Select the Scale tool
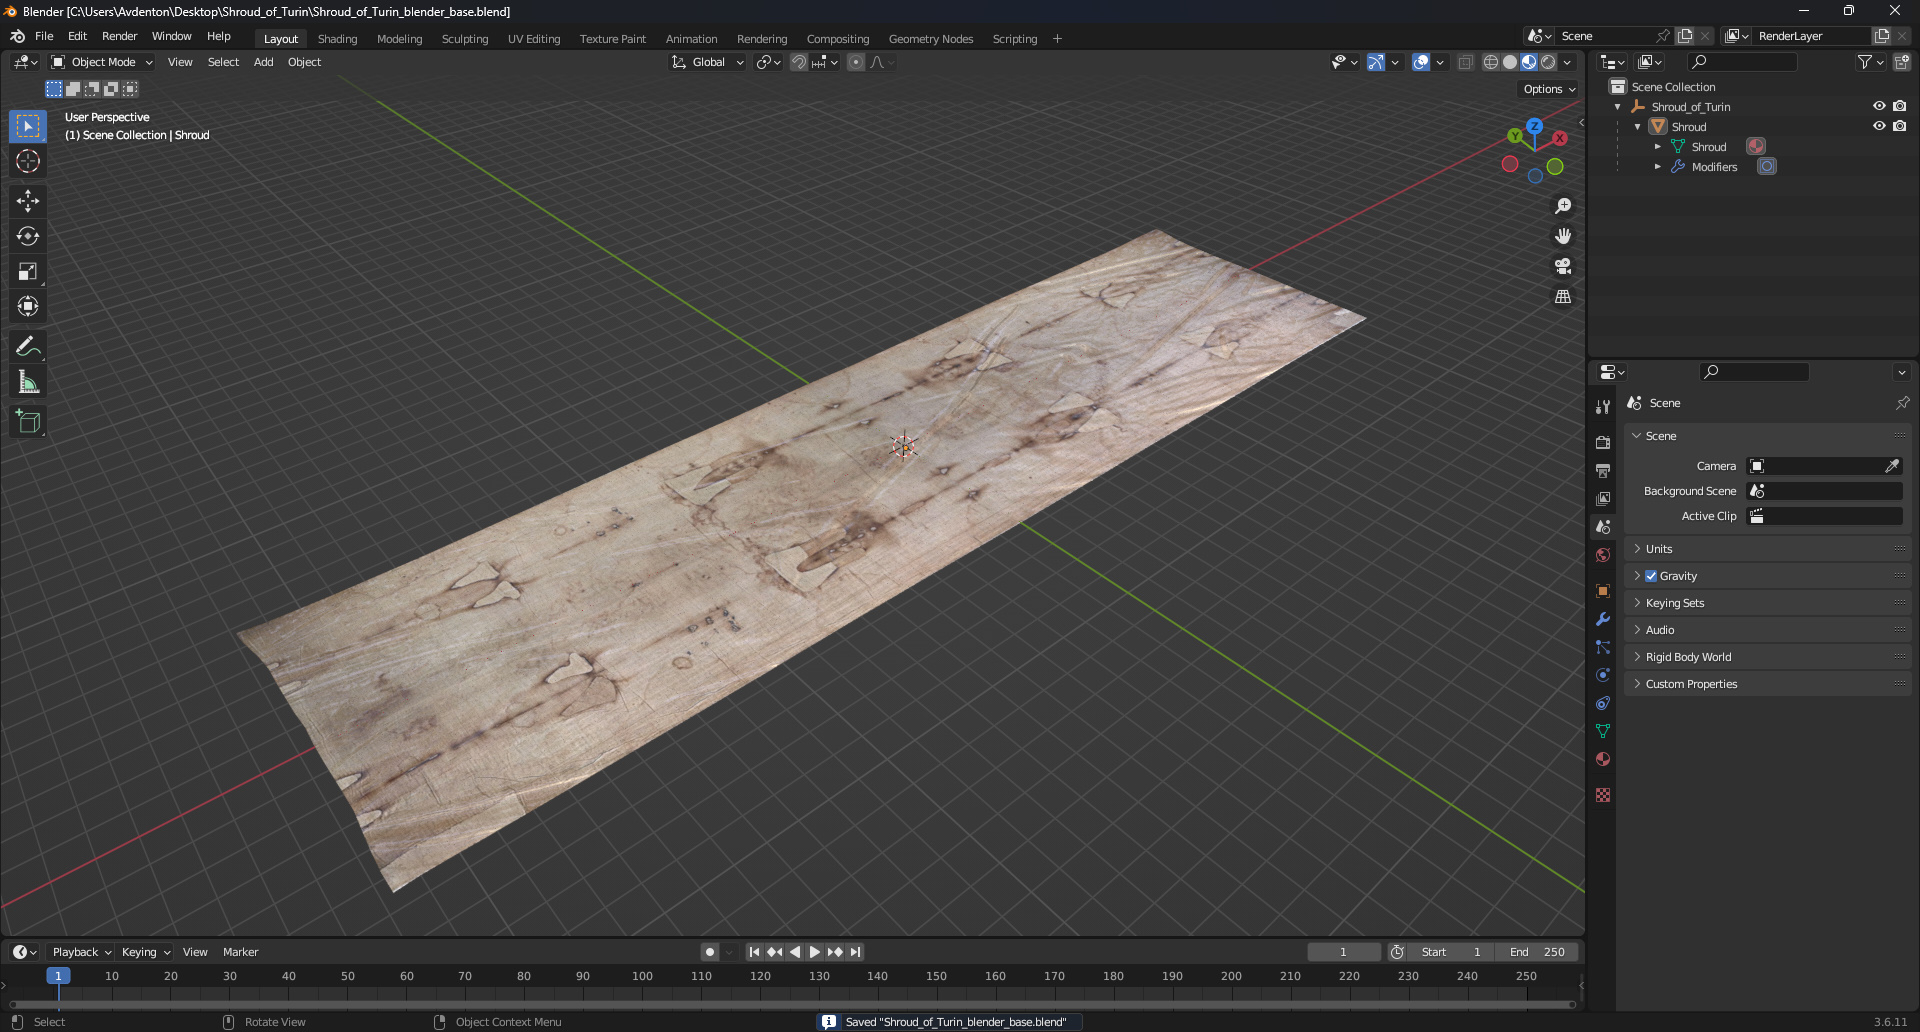1920x1032 pixels. point(28,271)
